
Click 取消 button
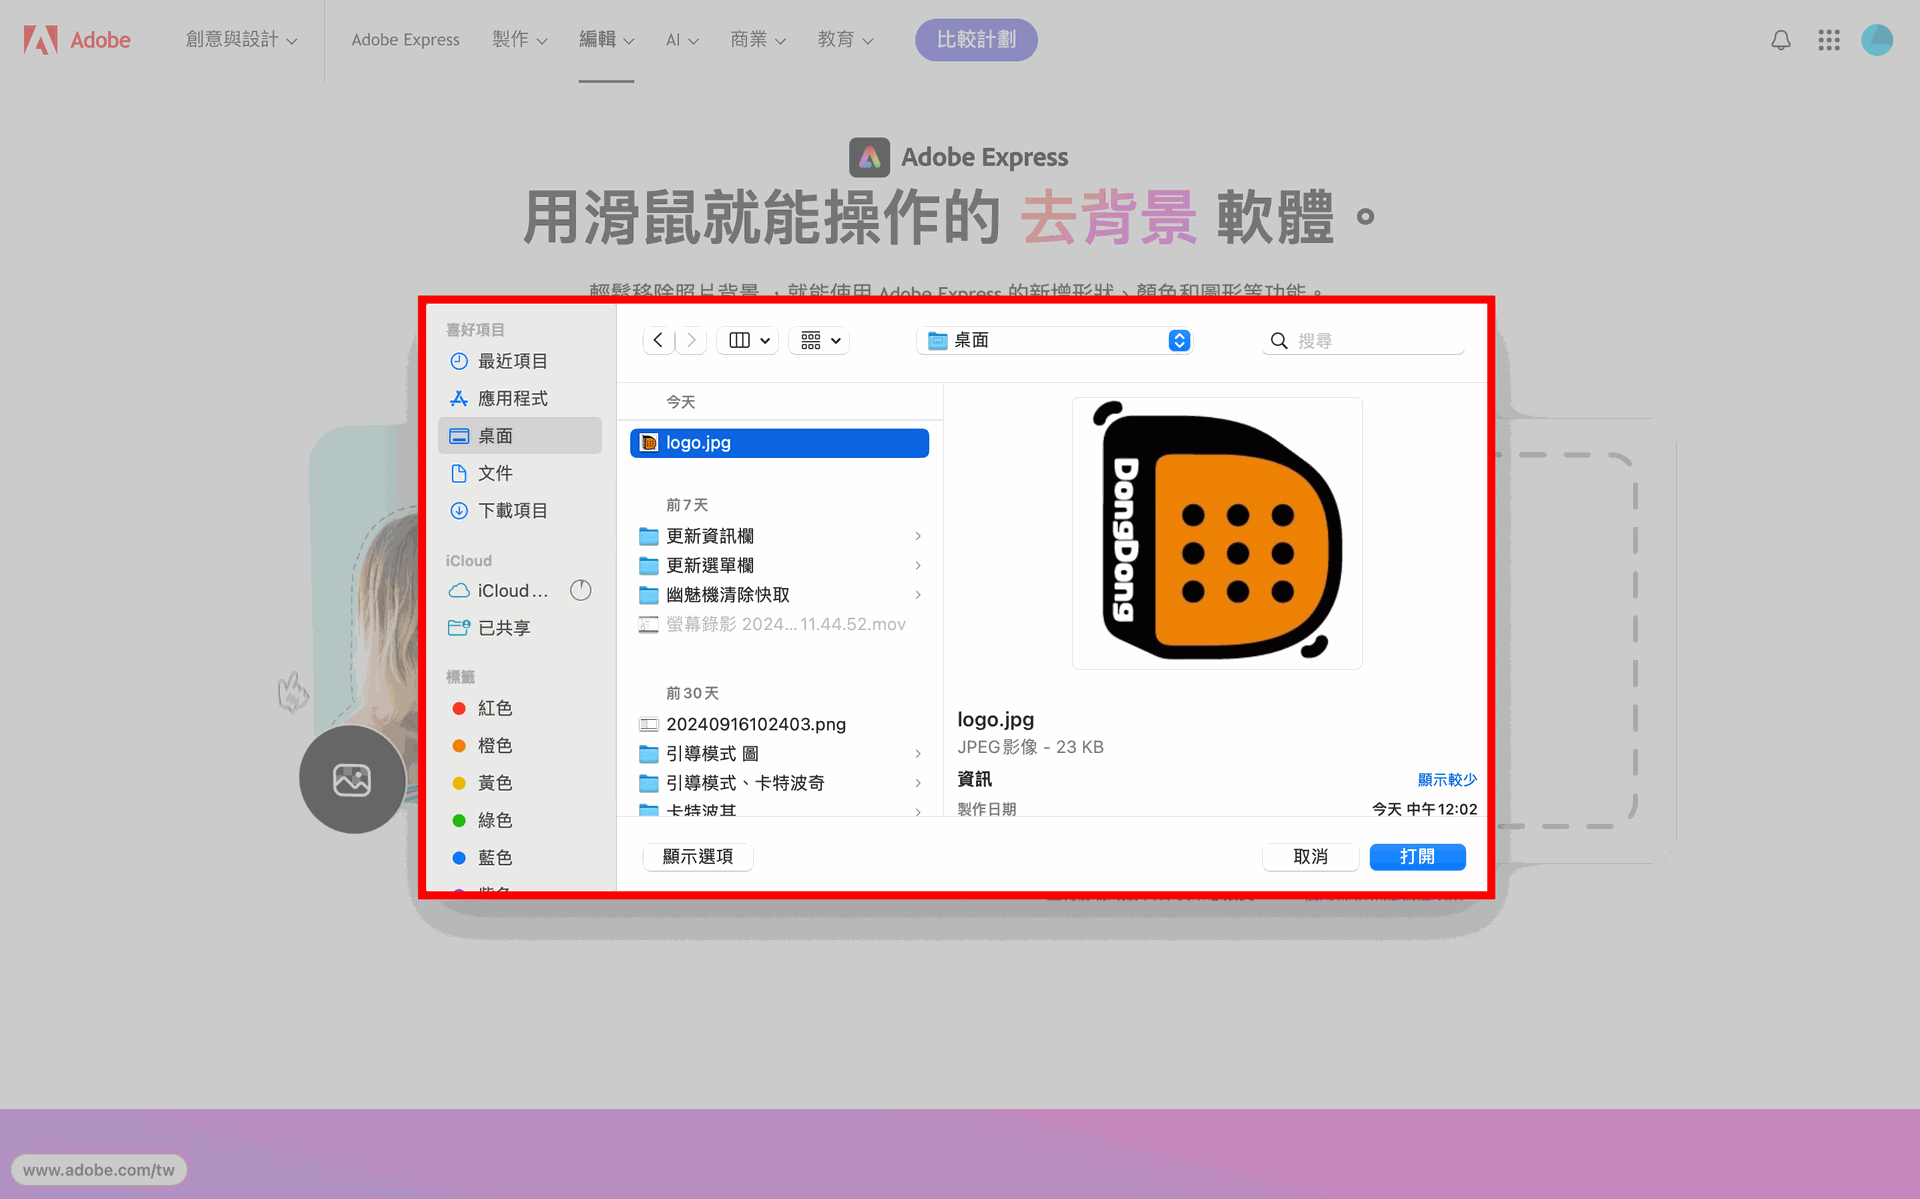1310,856
